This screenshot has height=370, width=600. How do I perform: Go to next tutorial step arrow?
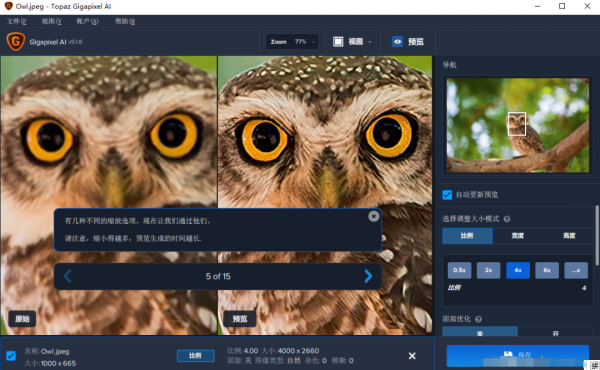(x=368, y=276)
